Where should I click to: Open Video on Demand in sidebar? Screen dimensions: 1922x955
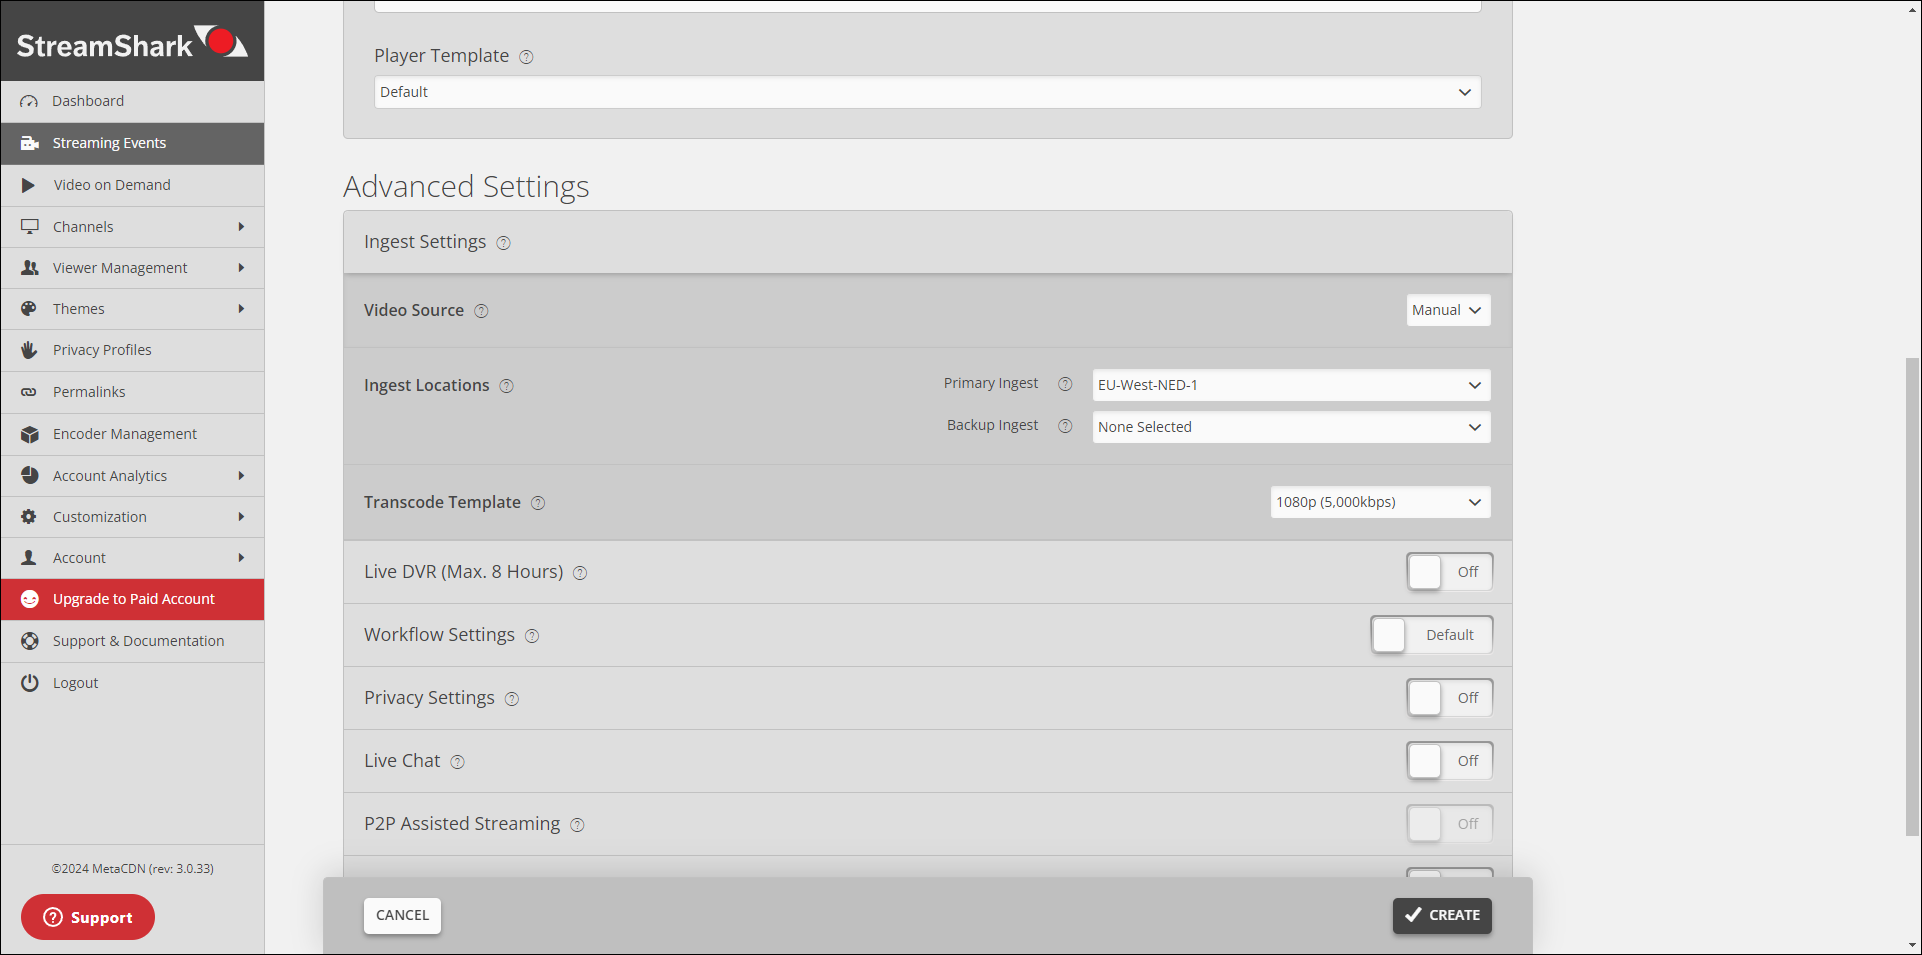(111, 185)
